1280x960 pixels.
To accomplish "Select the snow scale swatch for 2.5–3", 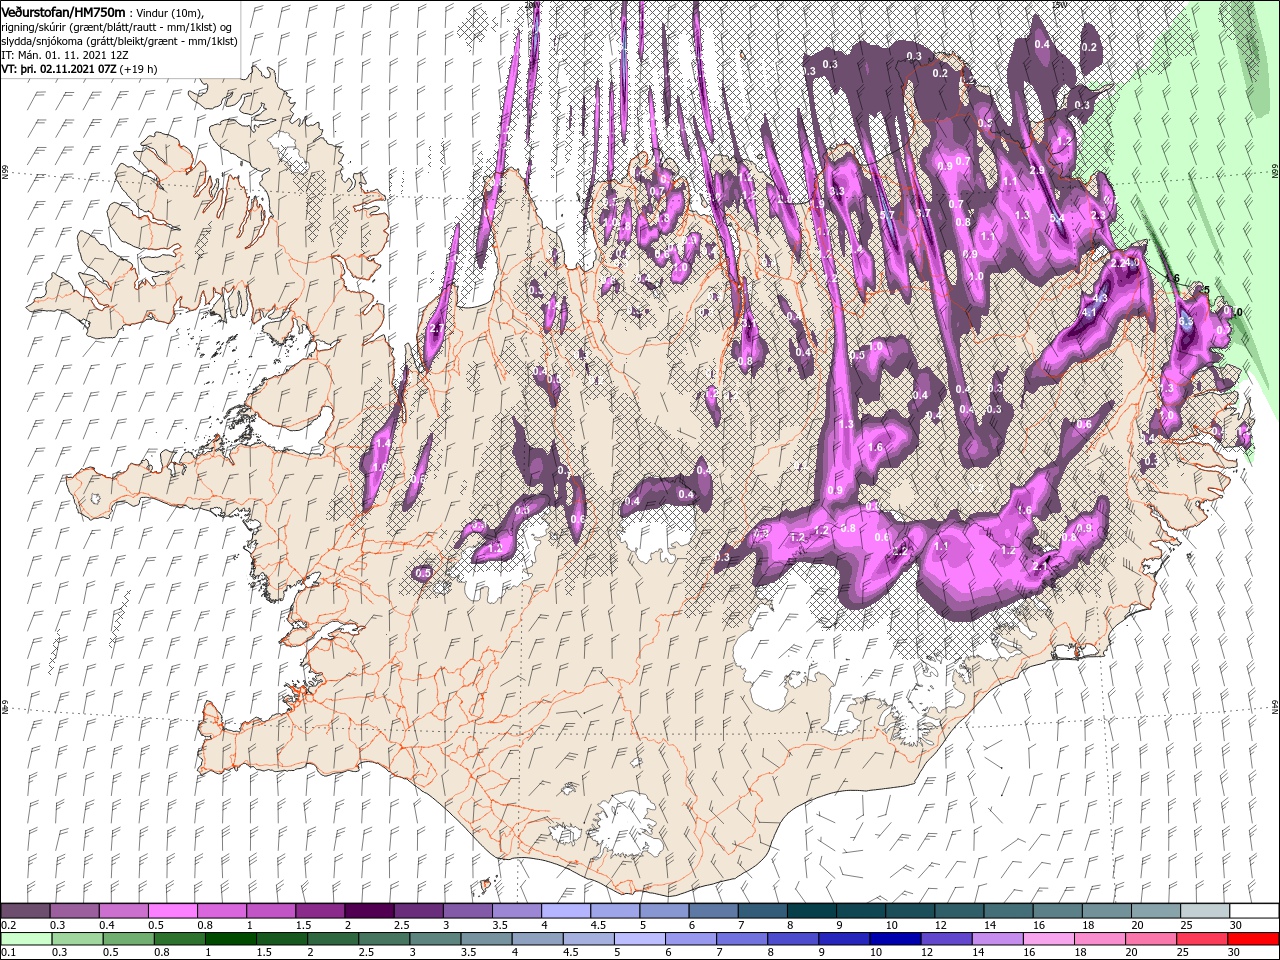I will pyautogui.click(x=418, y=910).
